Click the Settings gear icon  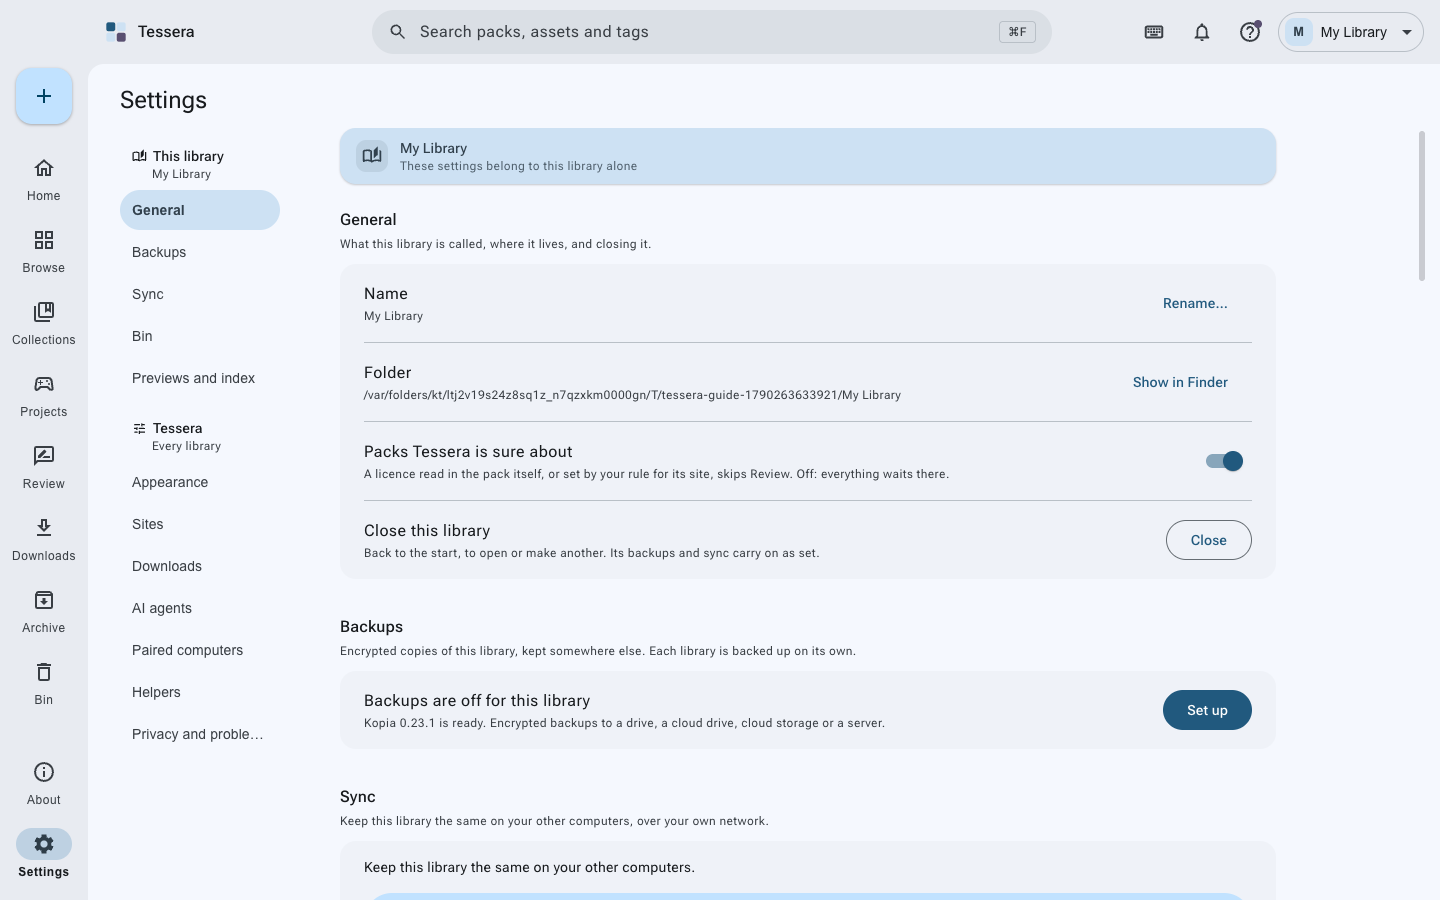pyautogui.click(x=44, y=844)
